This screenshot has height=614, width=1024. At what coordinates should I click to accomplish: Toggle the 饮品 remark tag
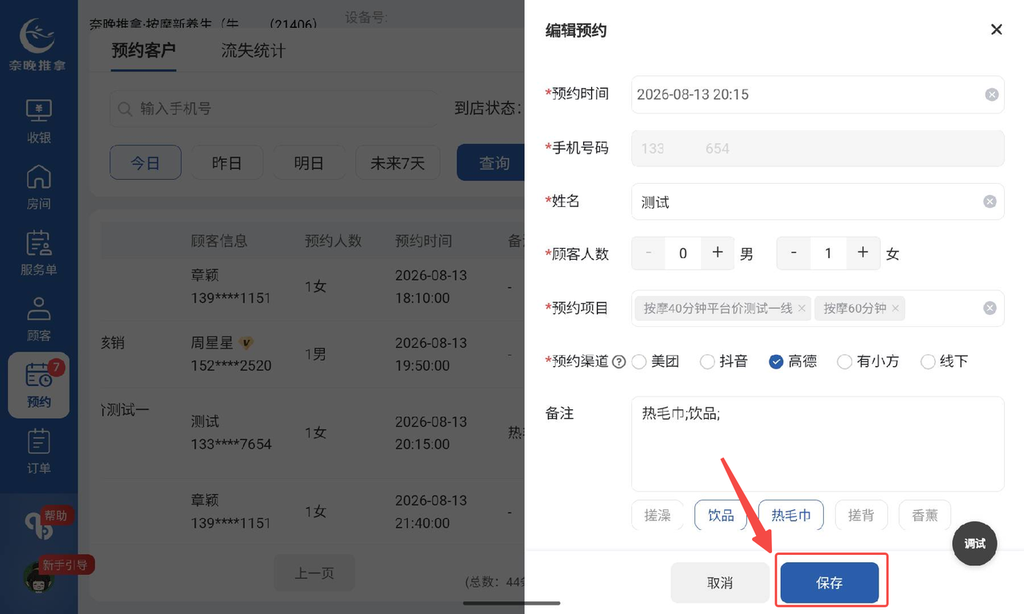pos(720,515)
